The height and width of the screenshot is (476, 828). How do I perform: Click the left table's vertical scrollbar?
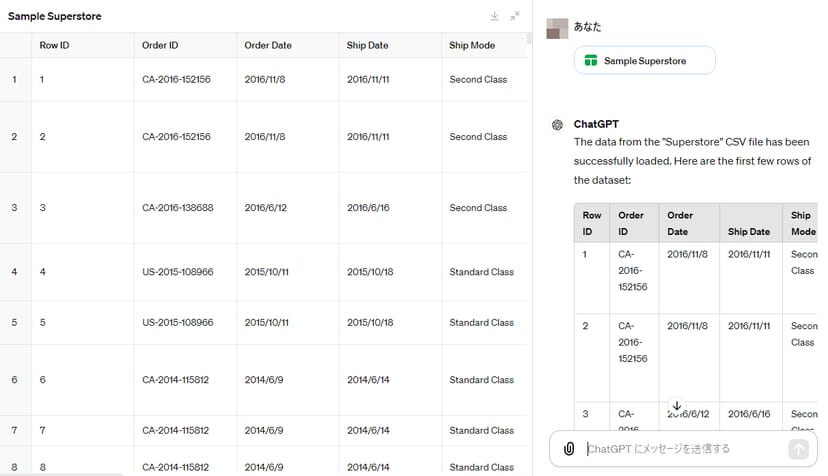(529, 40)
